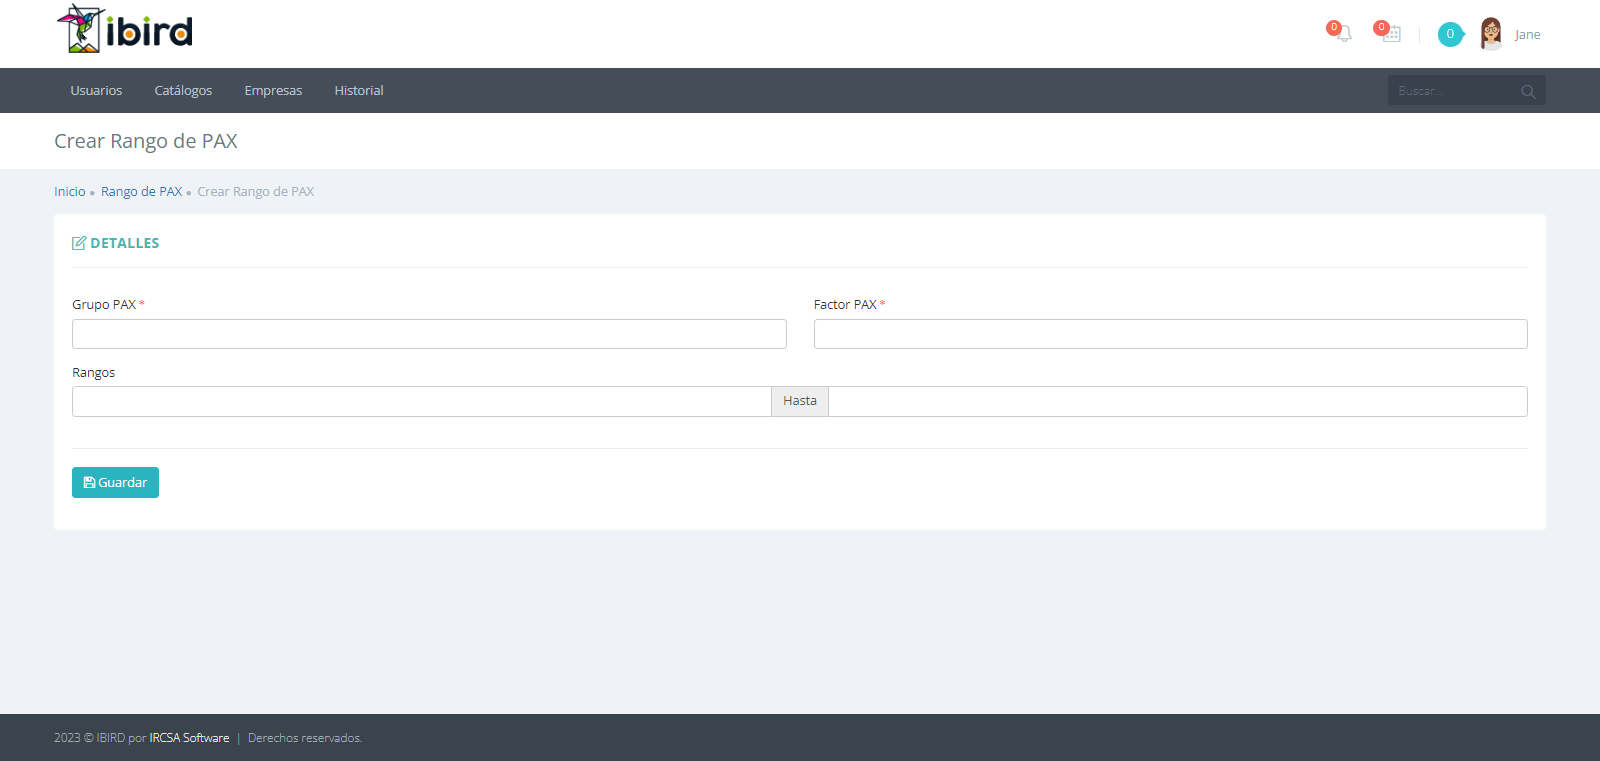Go to Rango de PAX breadcrumb
Image resolution: width=1600 pixels, height=761 pixels.
coord(141,191)
